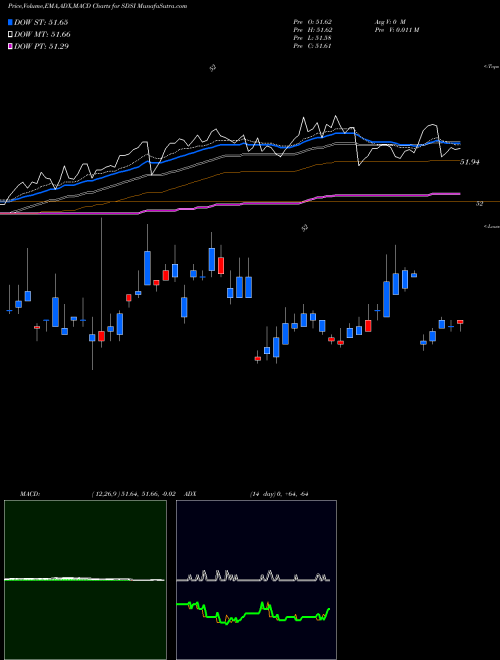Click the chart title mentioning MunafaSutra.com
The height and width of the screenshot is (660, 500).
click(98, 6)
